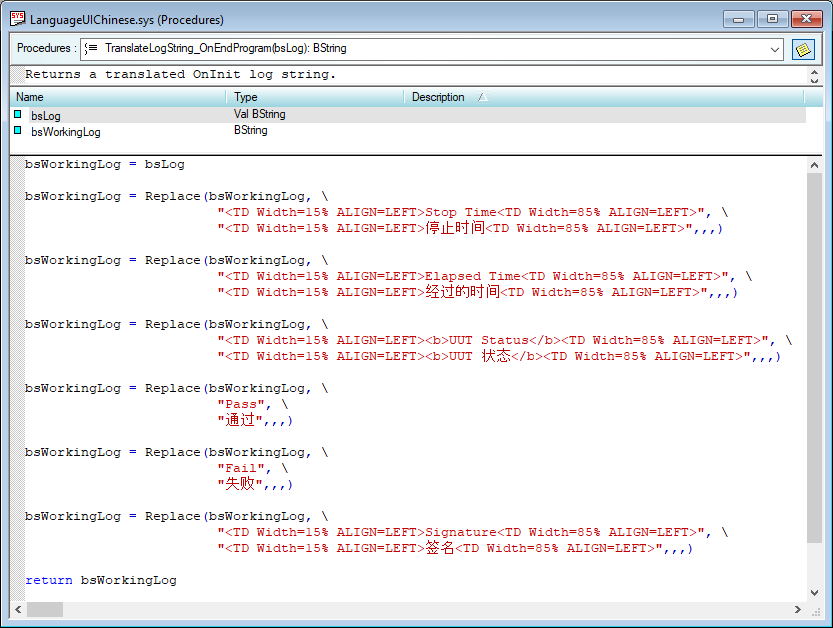Click code editor vertical scrollbar down arrow
The width and height of the screenshot is (833, 628).
(x=814, y=592)
